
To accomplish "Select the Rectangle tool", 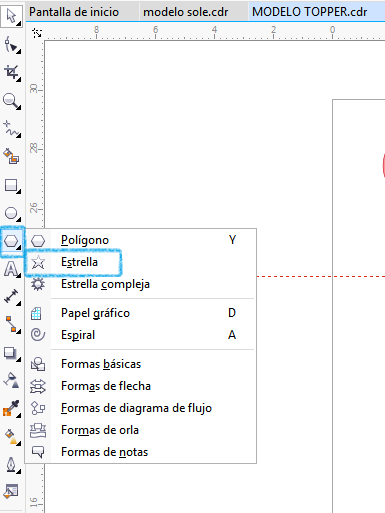I will point(12,185).
